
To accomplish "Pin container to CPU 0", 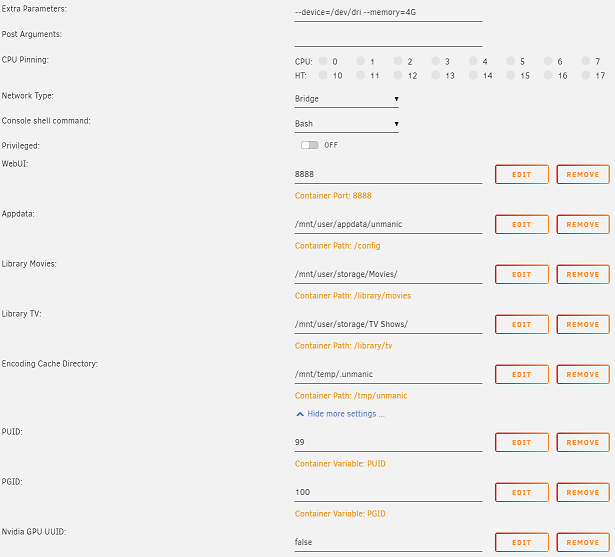I will pos(323,61).
